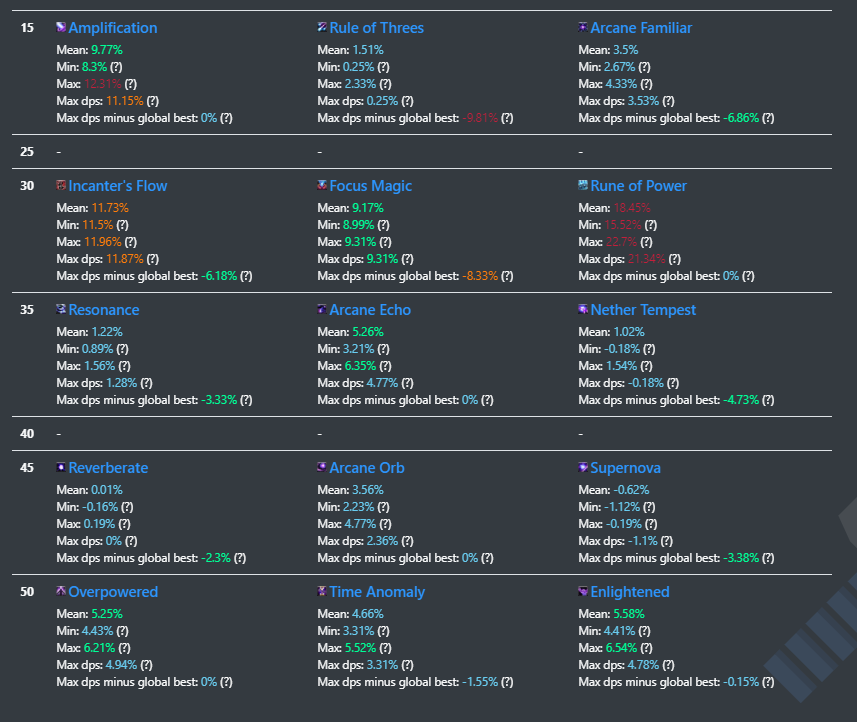Click the (?) after Amplification Max dps 11.15%

[152, 101]
